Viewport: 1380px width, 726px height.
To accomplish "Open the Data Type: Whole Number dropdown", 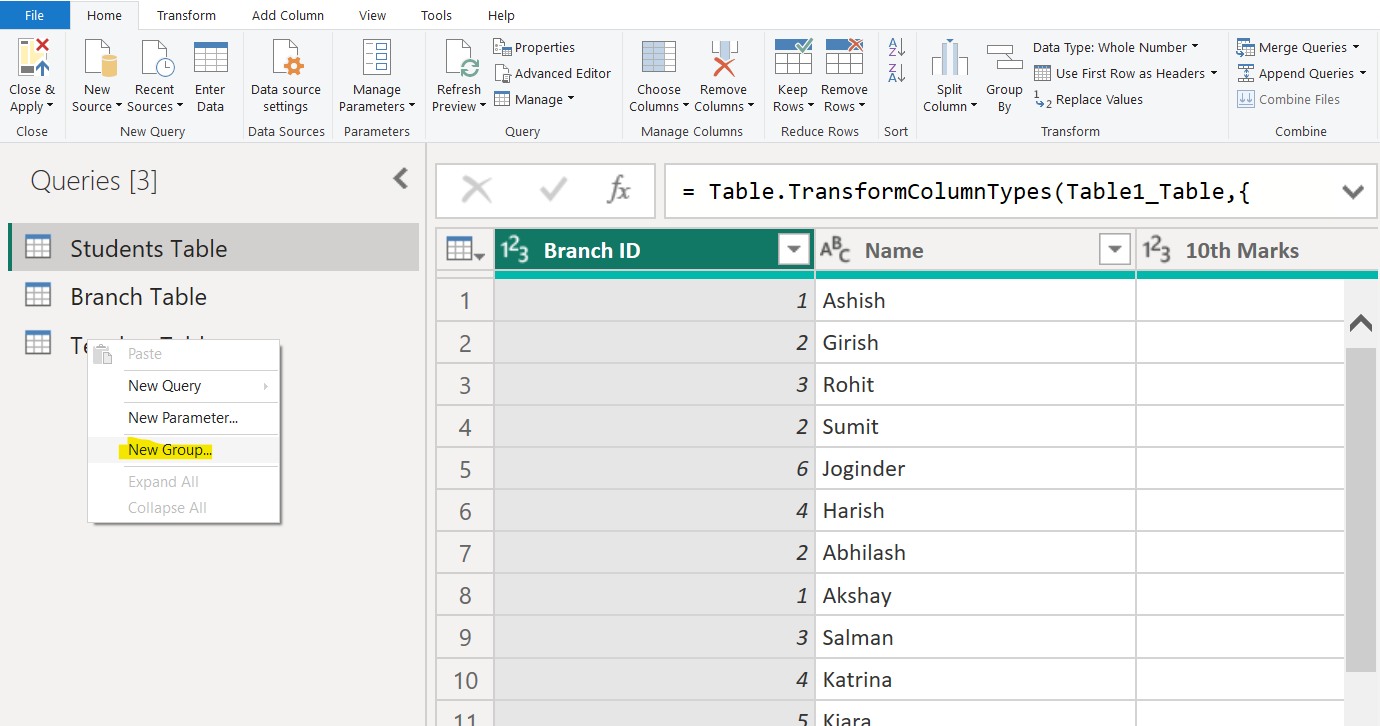I will point(1115,47).
